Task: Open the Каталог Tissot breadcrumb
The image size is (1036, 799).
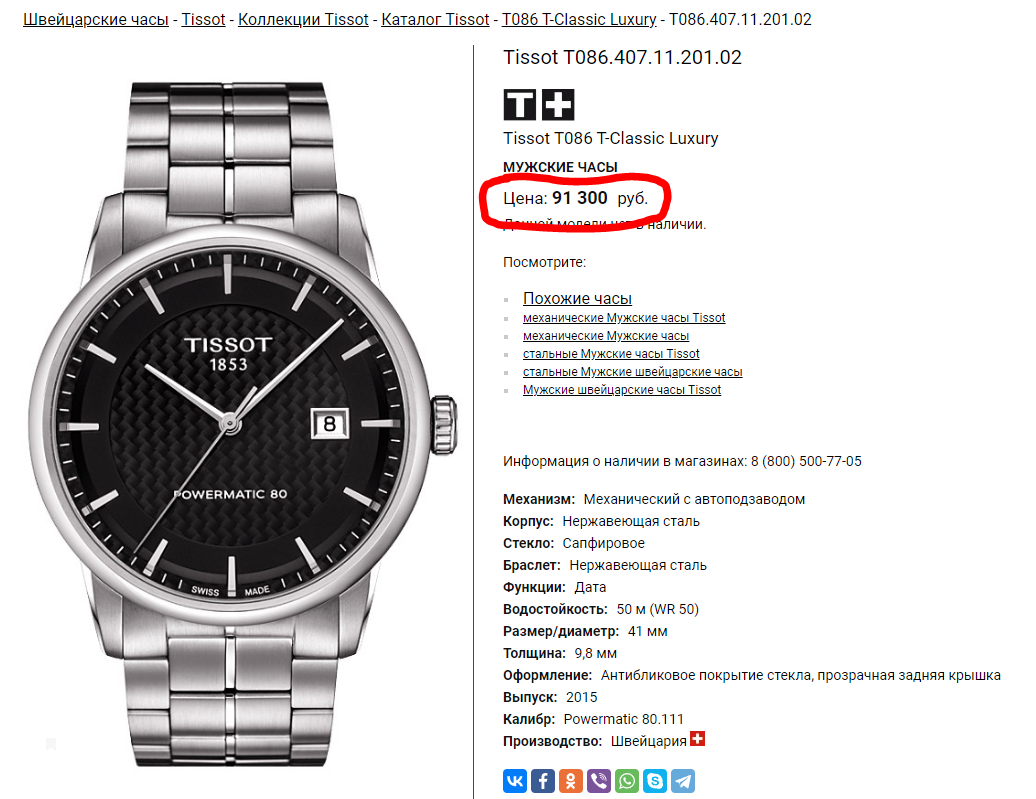Action: point(435,20)
